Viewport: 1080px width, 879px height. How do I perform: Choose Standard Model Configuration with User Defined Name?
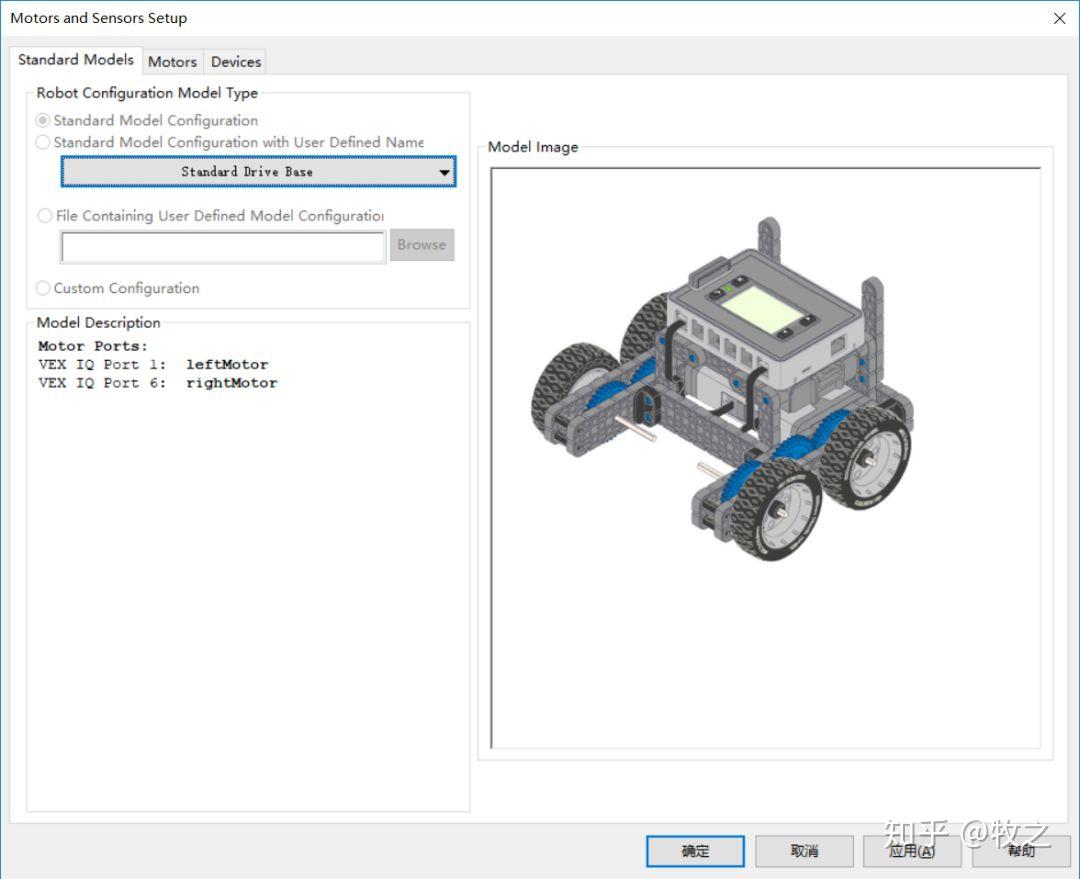tap(43, 143)
